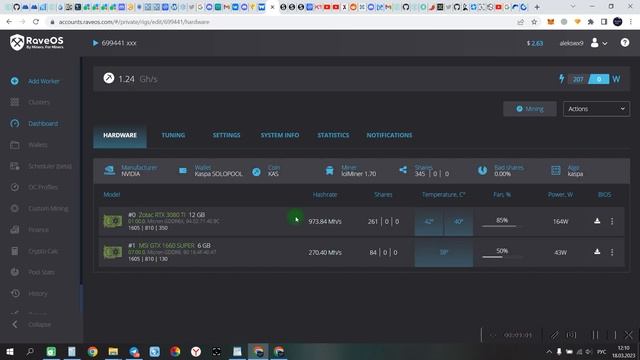Open the Actions dropdown
640x360 pixels.
[596, 109]
